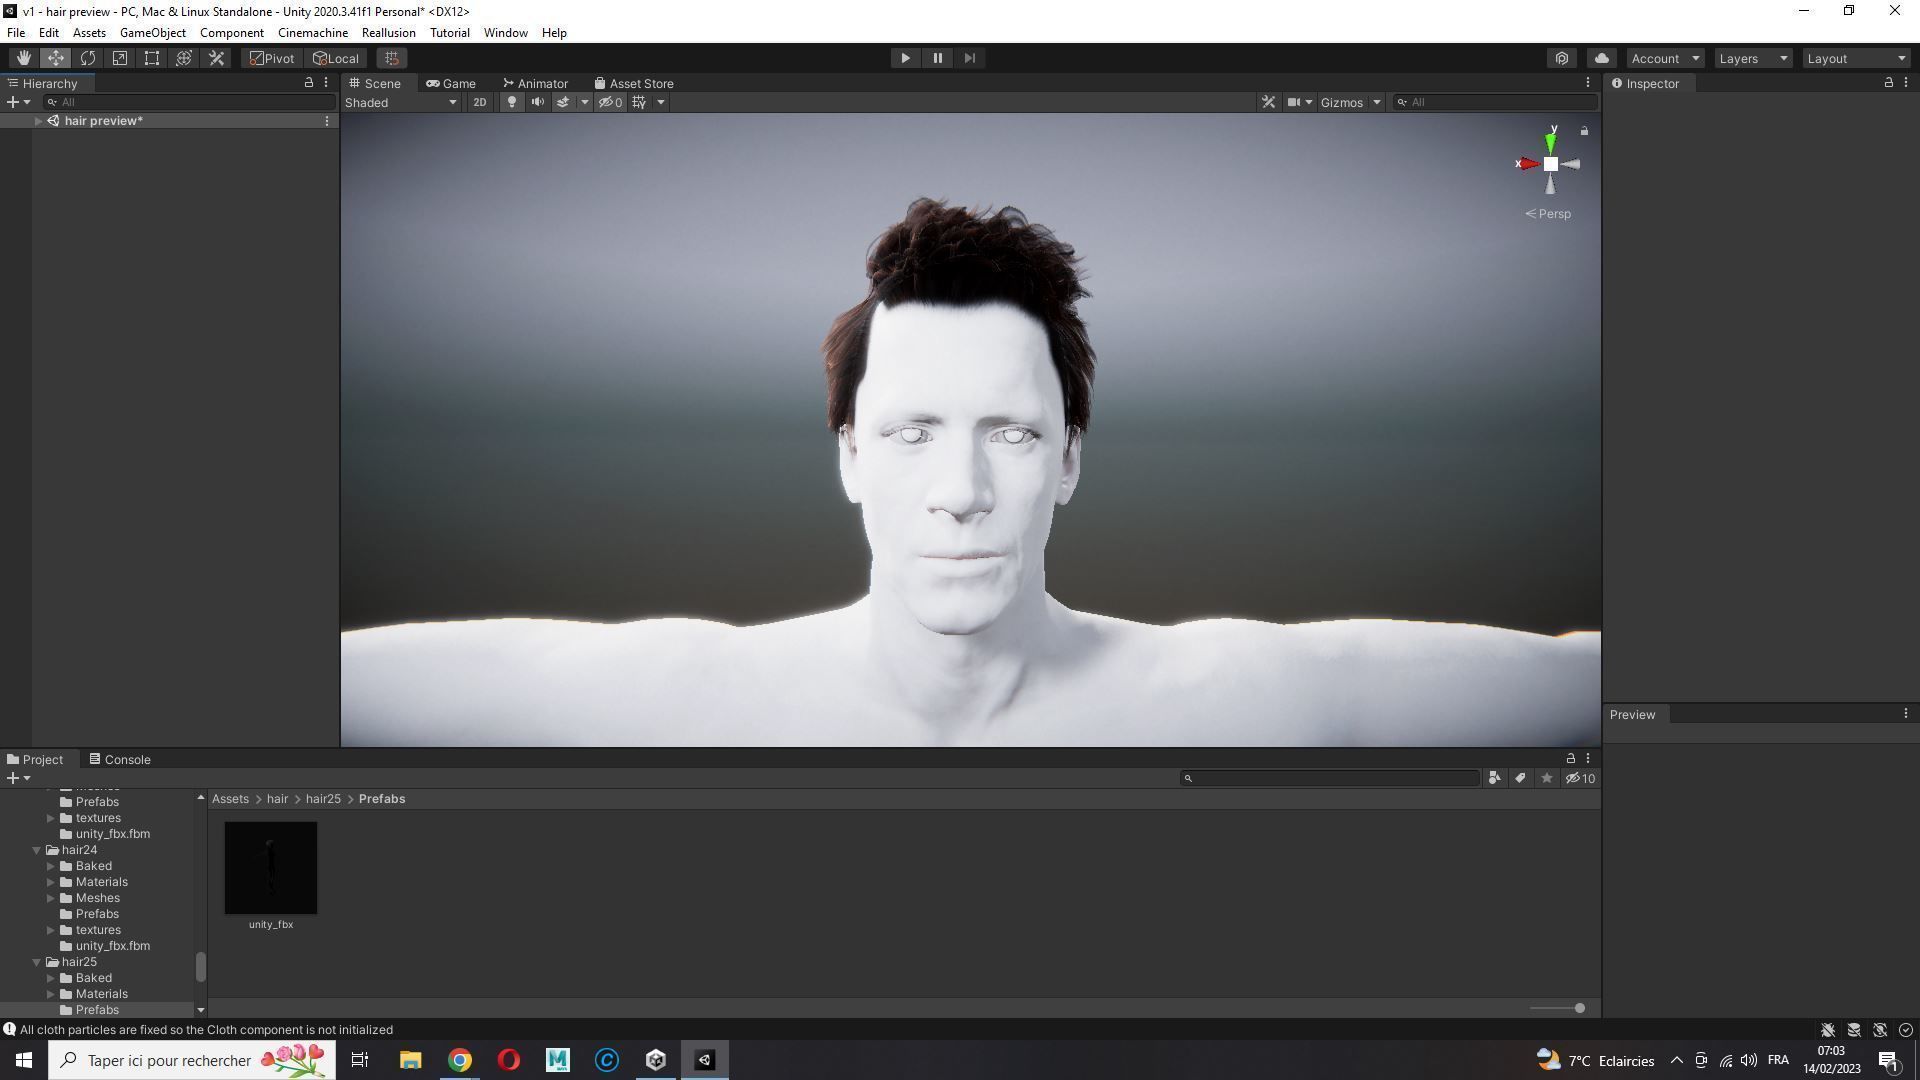Click the hair25 breadcrumb link

323,799
